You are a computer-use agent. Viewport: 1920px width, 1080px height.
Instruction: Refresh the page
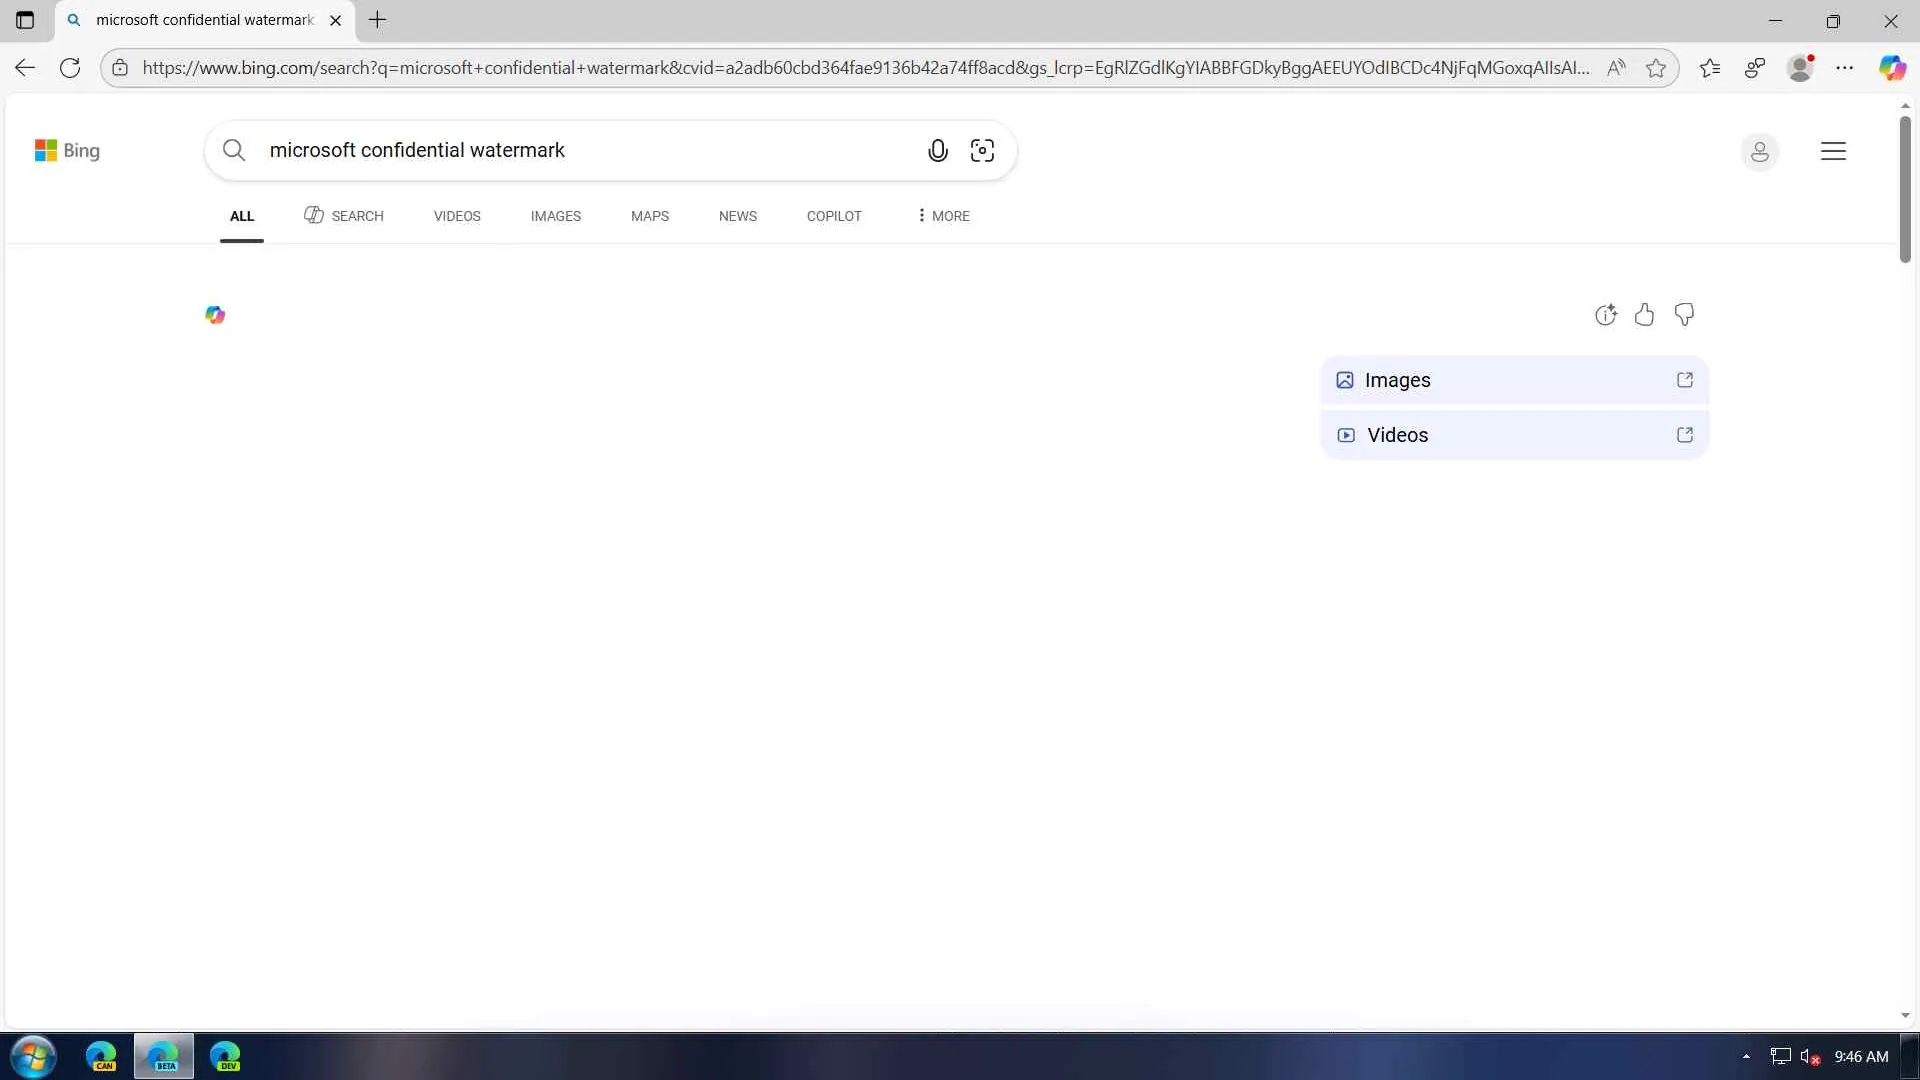click(70, 68)
